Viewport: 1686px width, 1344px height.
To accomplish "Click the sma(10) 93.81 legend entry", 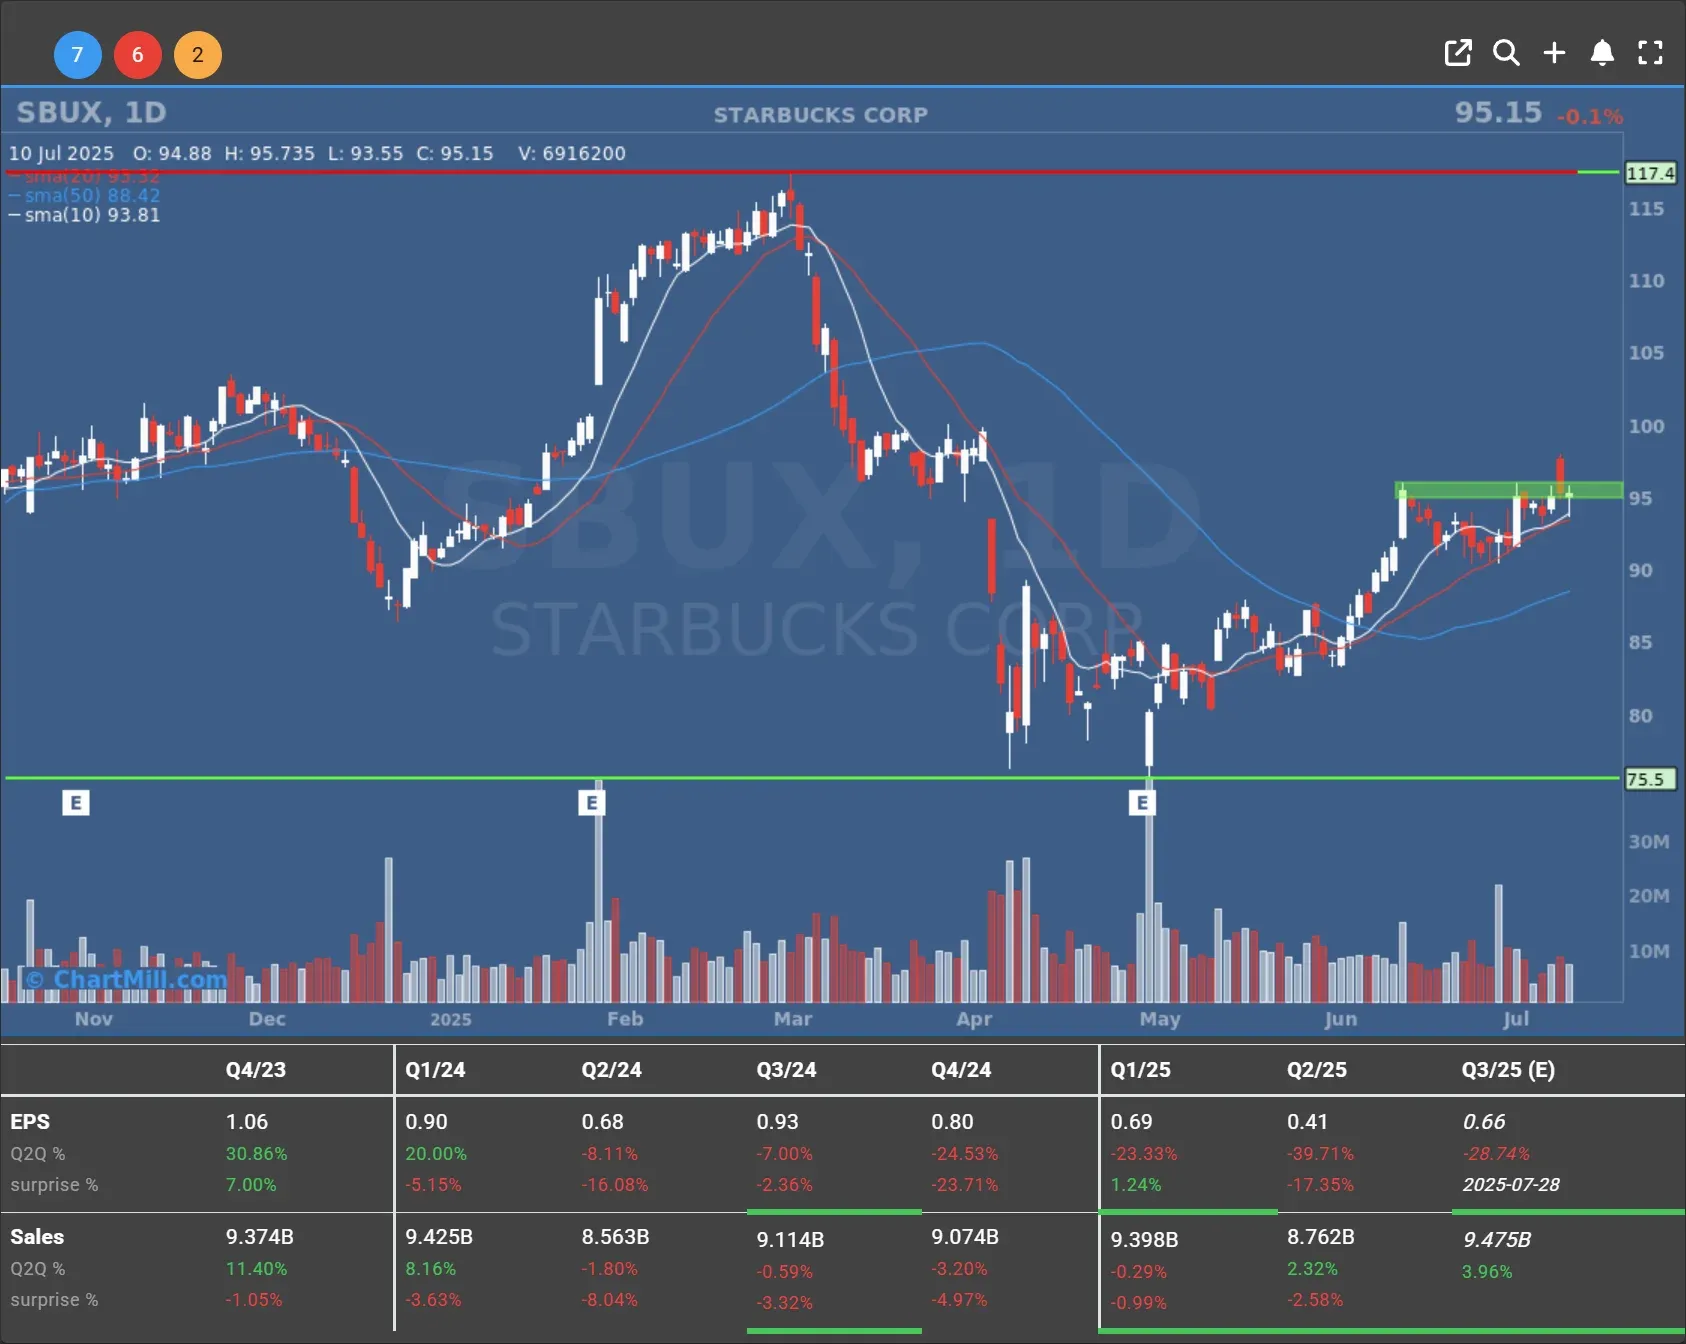I will tap(84, 215).
